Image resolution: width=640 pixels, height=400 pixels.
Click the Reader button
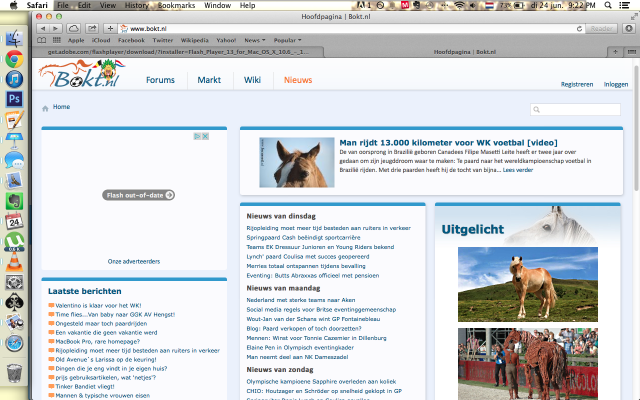click(x=602, y=29)
